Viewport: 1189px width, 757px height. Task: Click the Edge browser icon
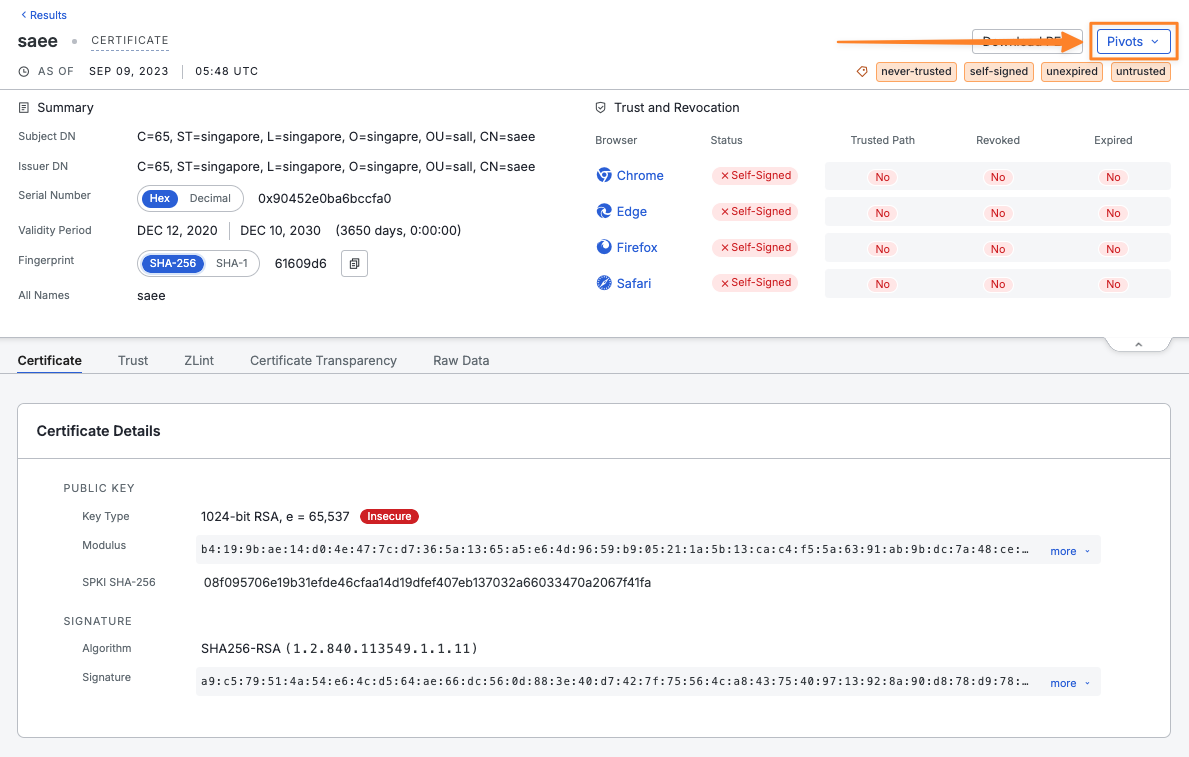pos(604,211)
